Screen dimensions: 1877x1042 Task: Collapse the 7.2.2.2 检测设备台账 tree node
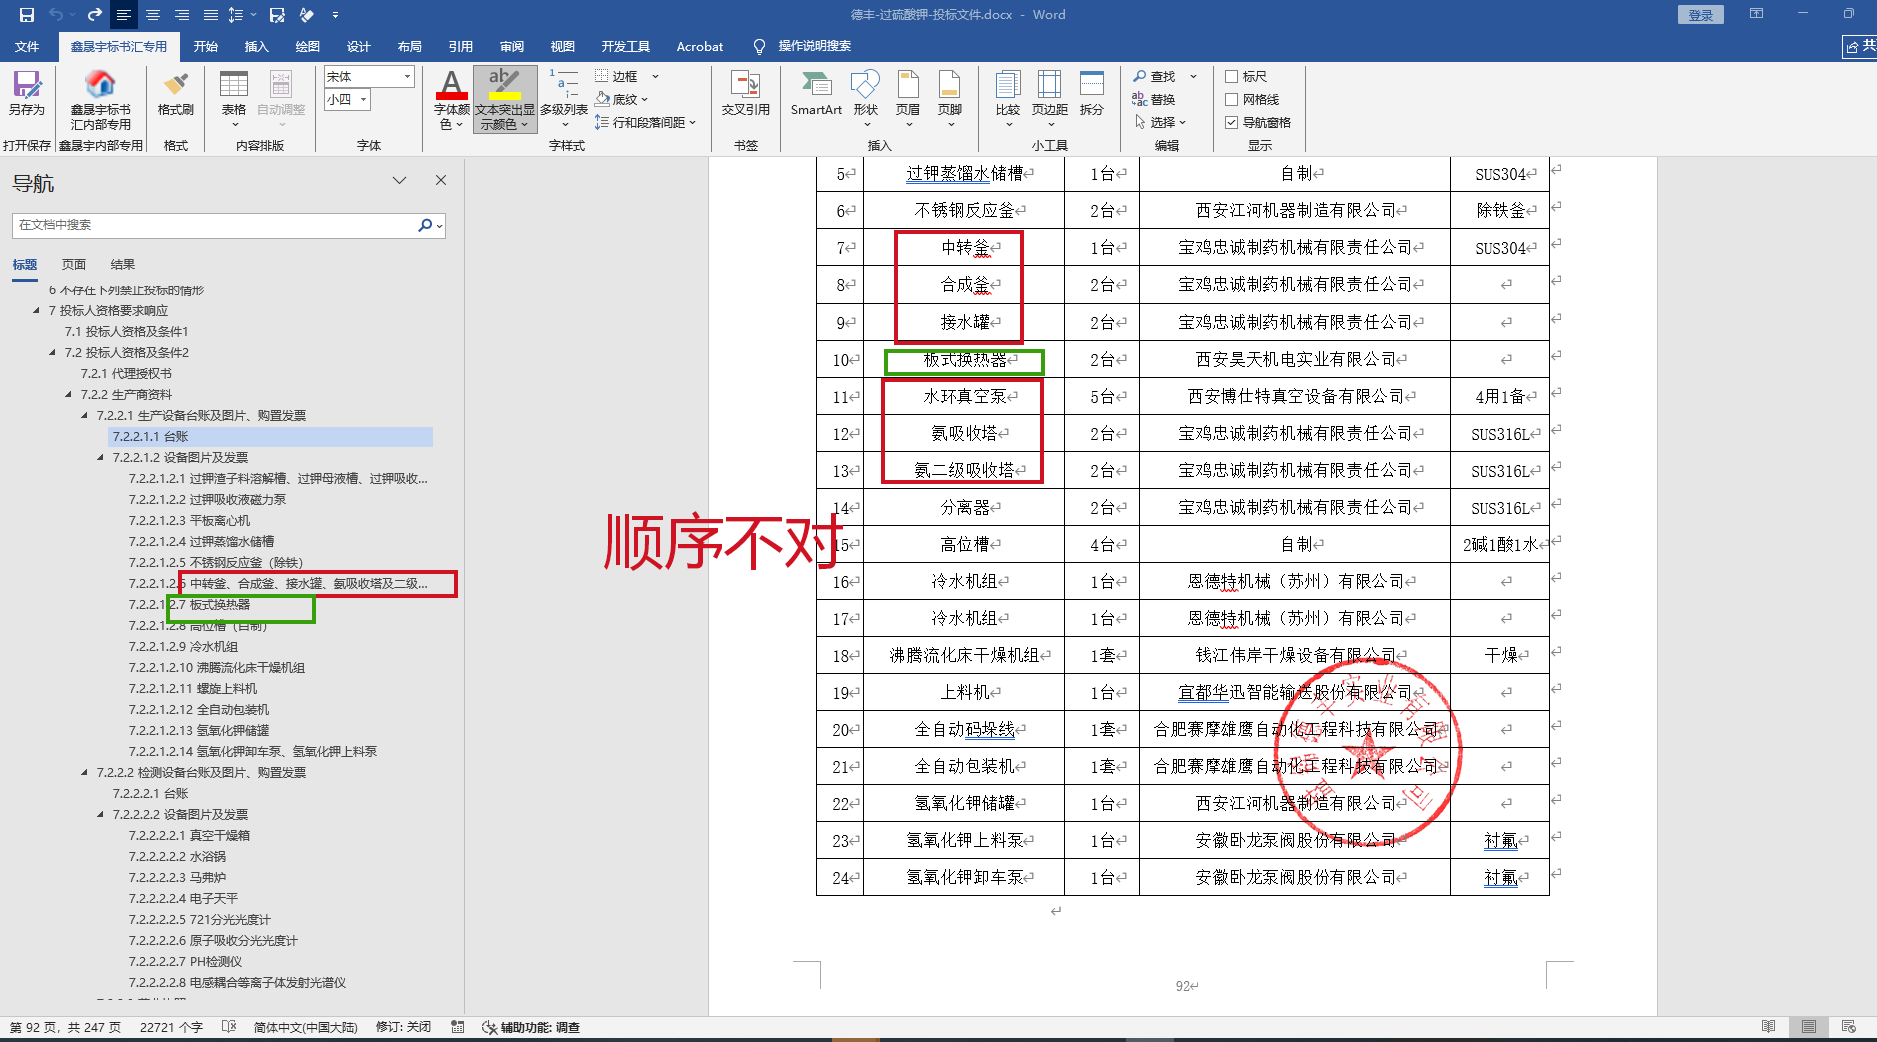point(84,772)
